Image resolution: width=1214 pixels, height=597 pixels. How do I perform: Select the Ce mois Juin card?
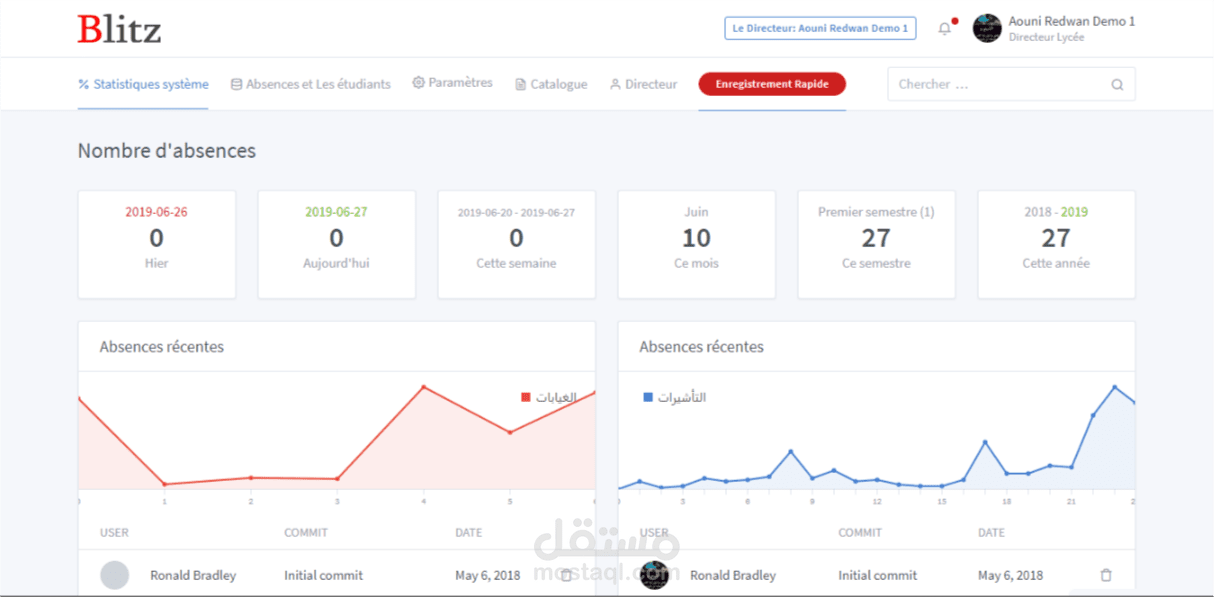(696, 244)
